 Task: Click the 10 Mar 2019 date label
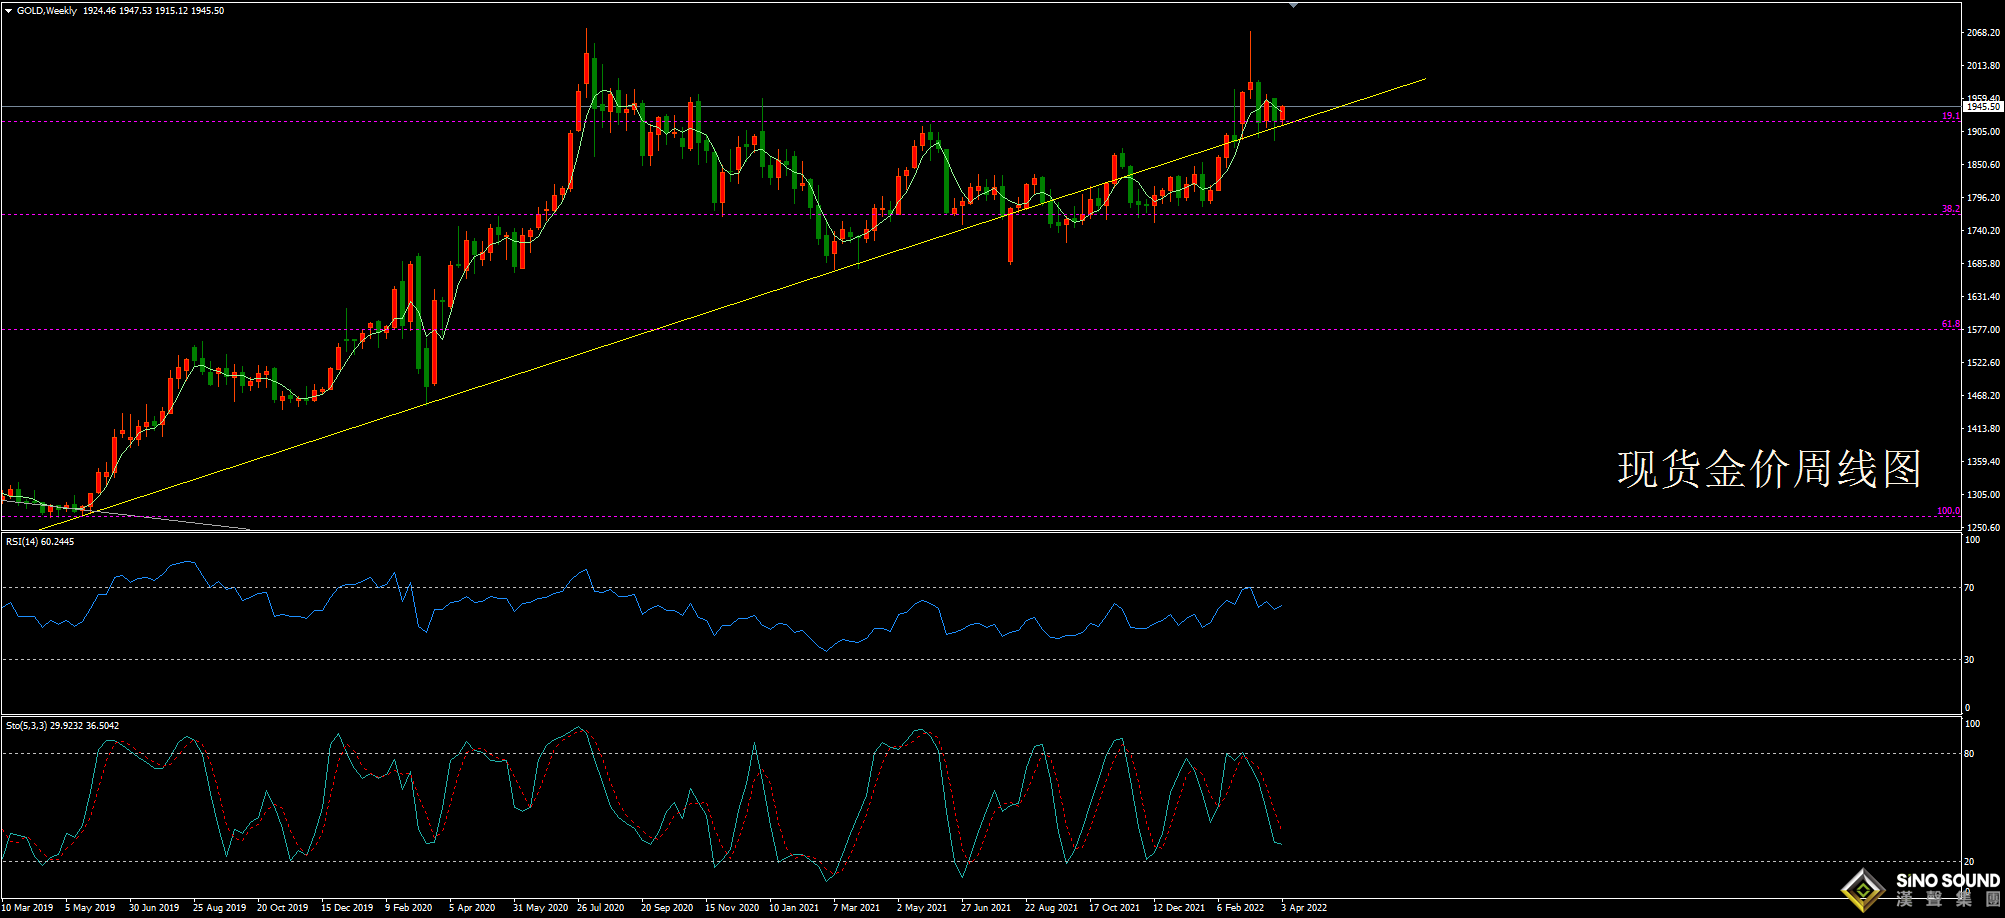pyautogui.click(x=28, y=908)
